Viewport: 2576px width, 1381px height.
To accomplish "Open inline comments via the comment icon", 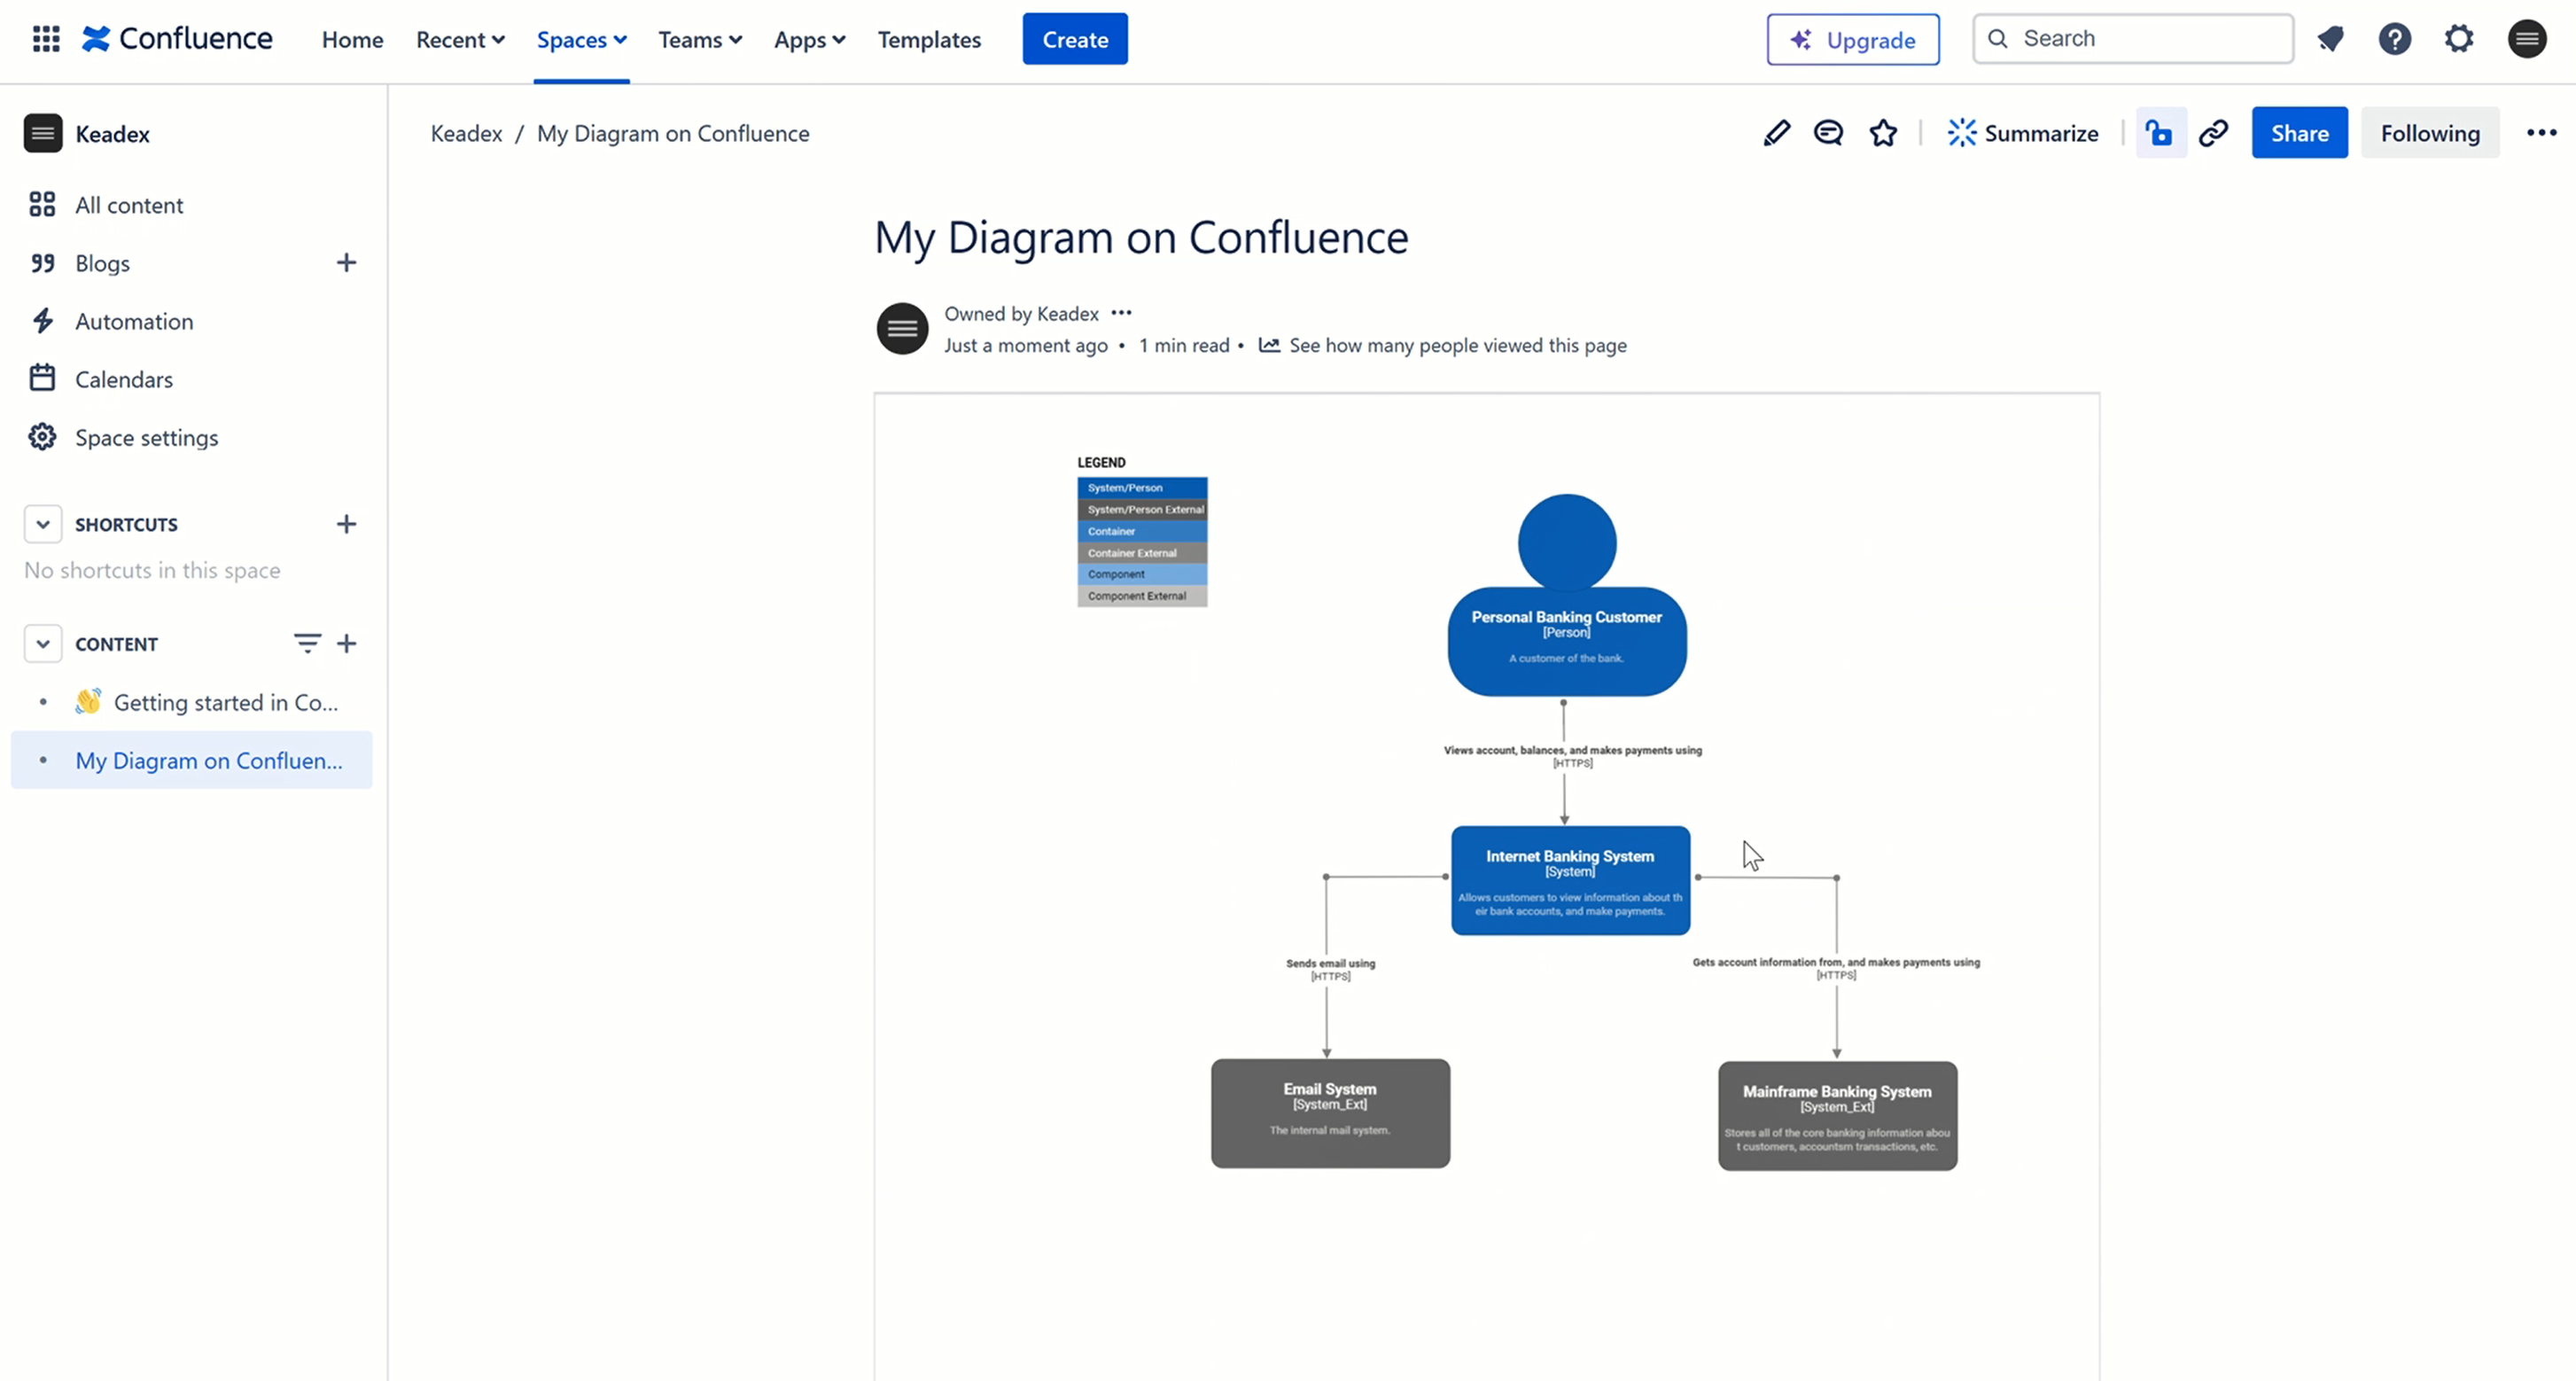I will point(1829,132).
